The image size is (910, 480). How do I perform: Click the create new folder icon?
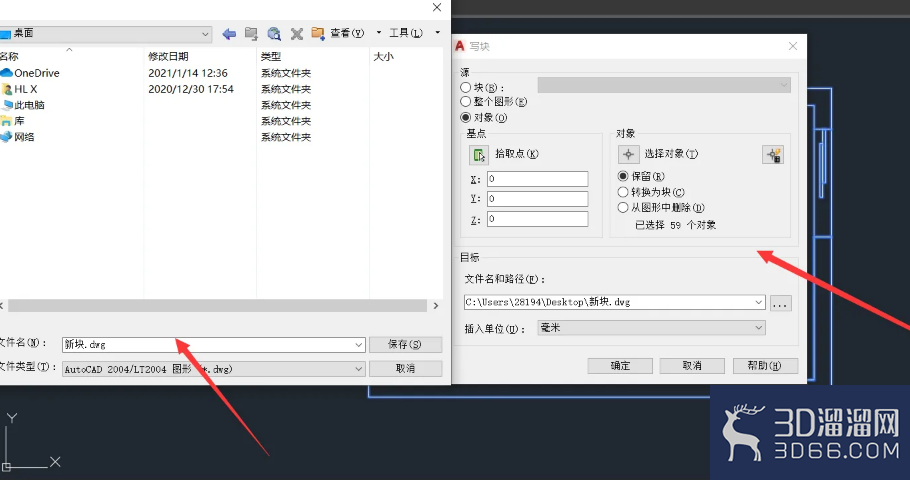point(317,33)
